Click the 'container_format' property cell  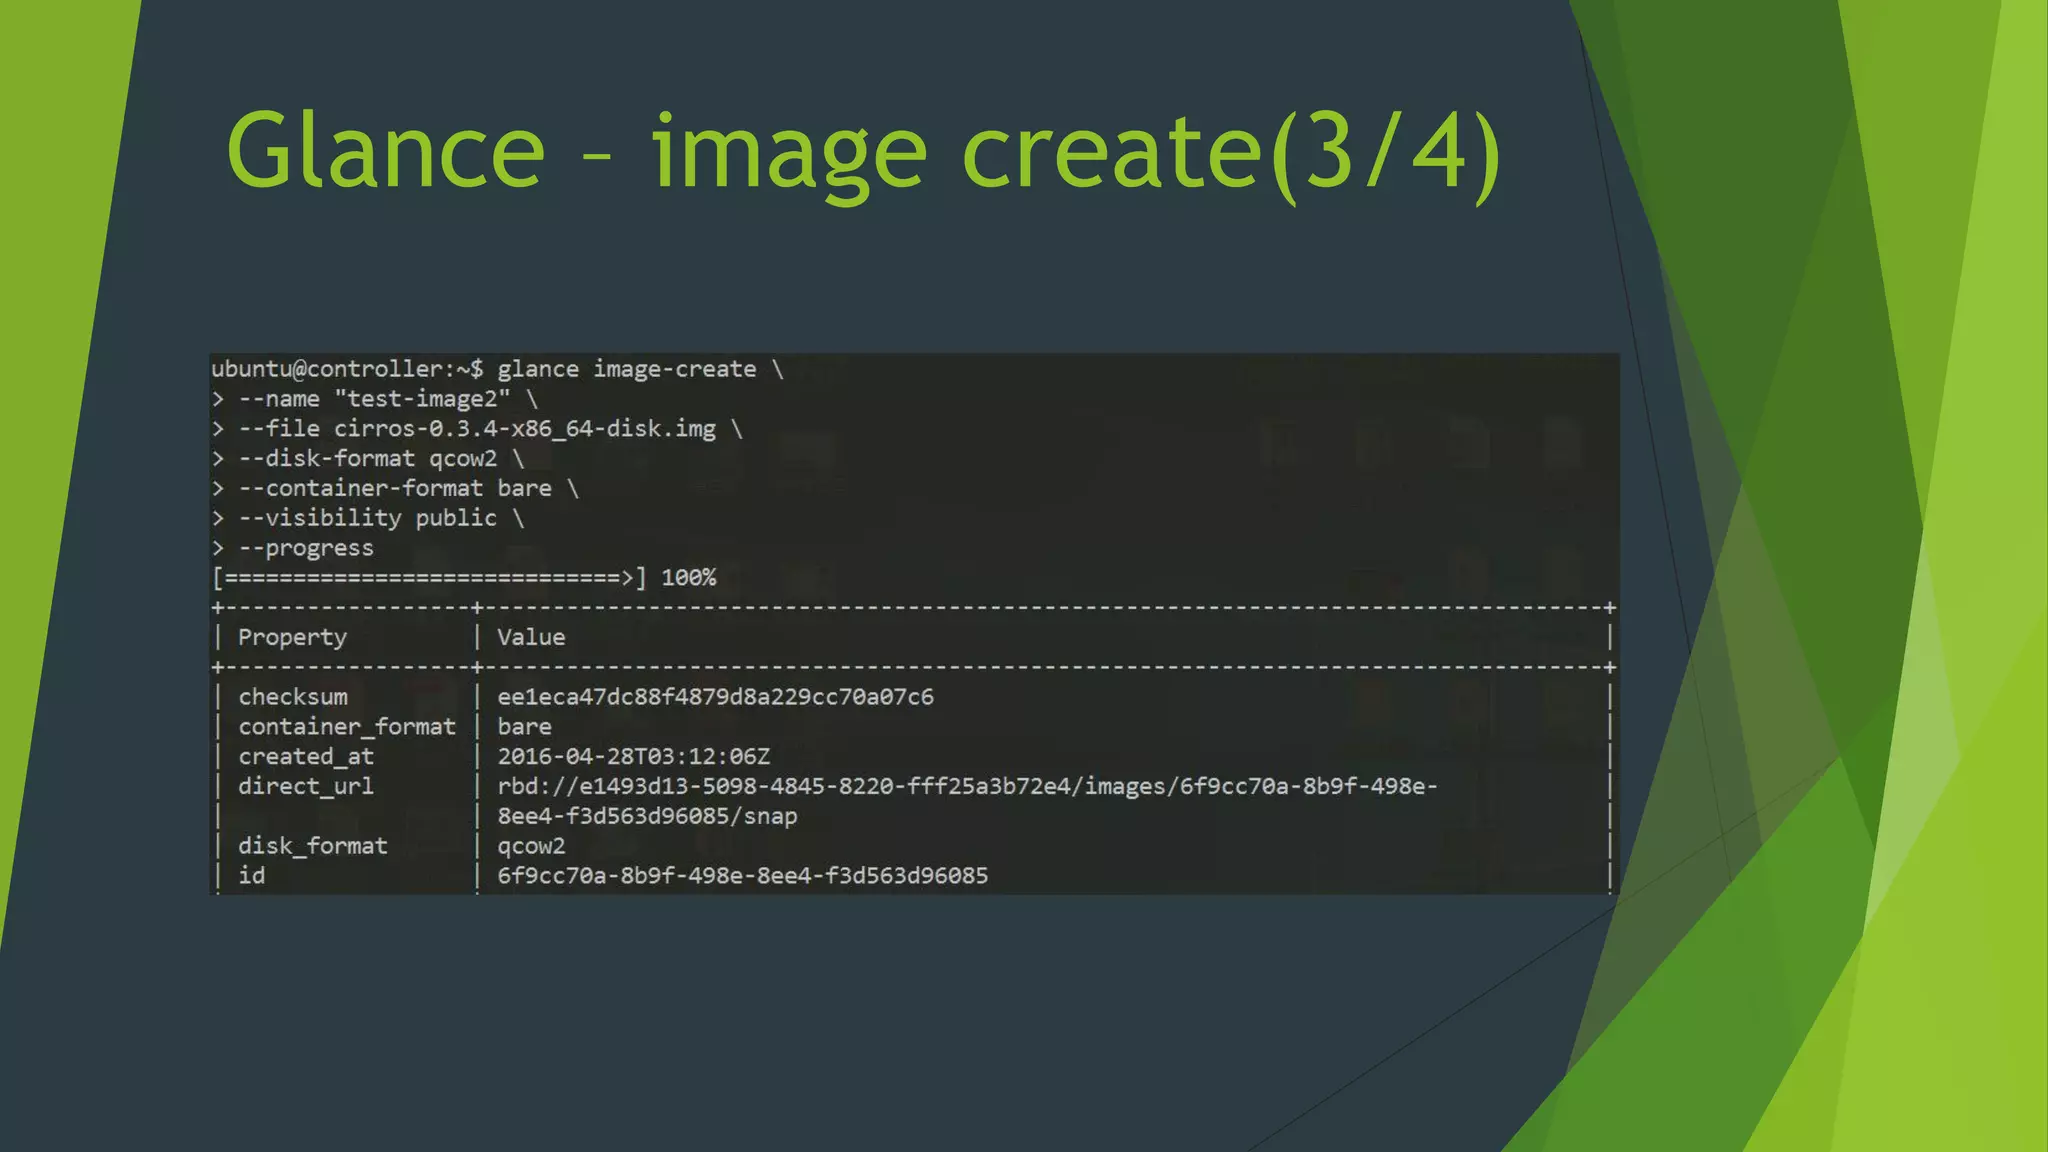347,727
